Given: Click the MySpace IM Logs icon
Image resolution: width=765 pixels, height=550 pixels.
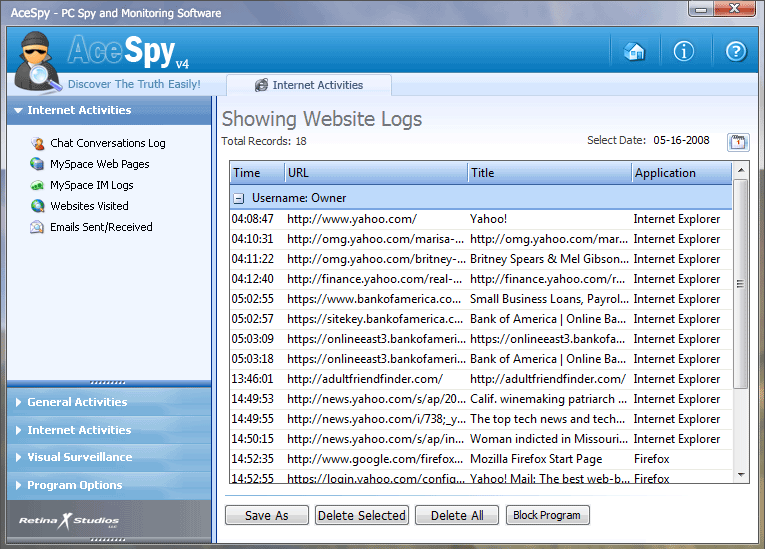Looking at the screenshot, I should 37,185.
